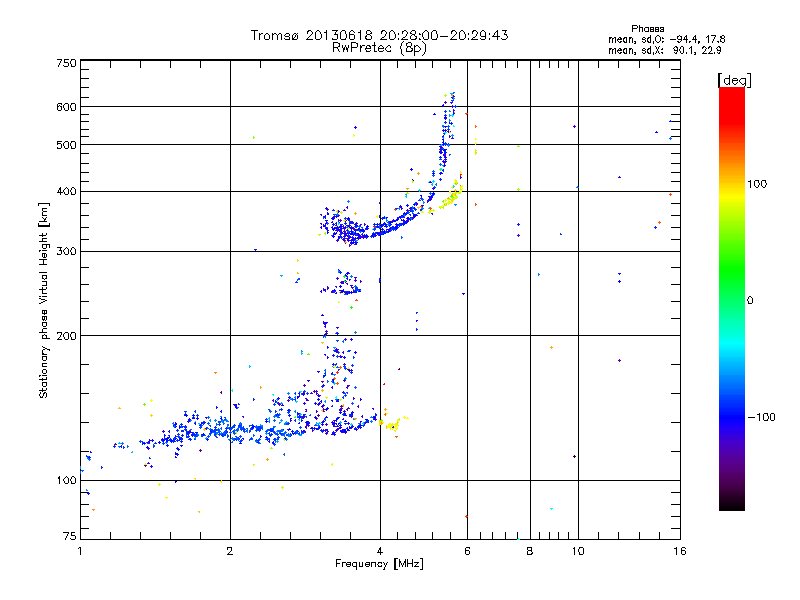
Task: Click the y-axis tick label '750'
Action: coord(66,63)
